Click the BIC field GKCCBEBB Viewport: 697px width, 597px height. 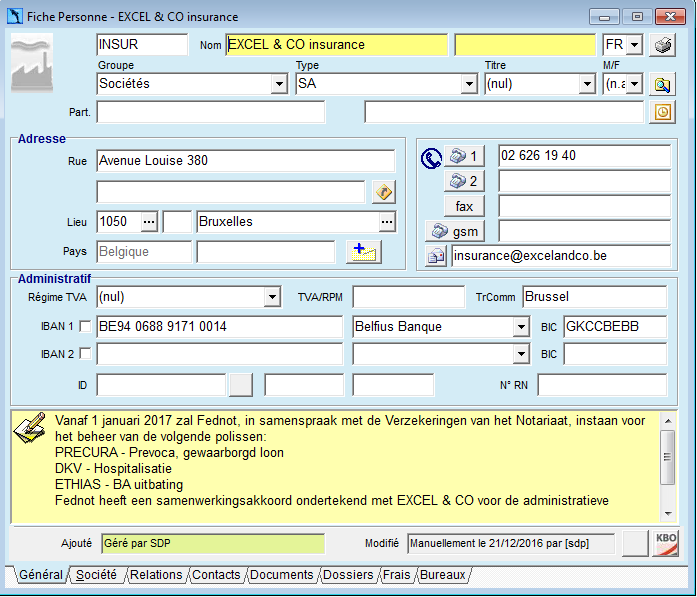[615, 327]
